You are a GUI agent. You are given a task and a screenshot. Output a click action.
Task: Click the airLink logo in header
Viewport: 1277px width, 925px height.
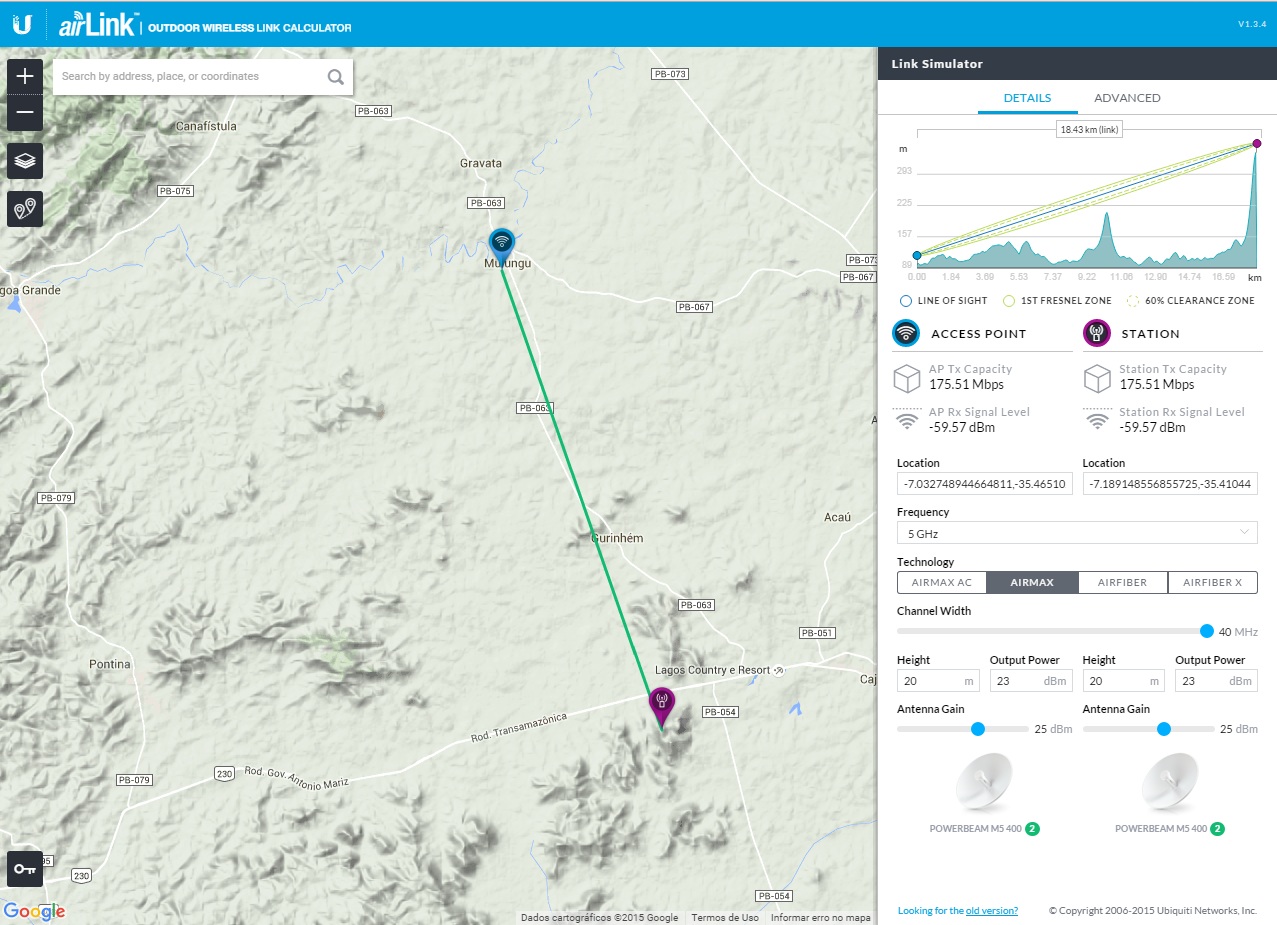click(x=98, y=25)
